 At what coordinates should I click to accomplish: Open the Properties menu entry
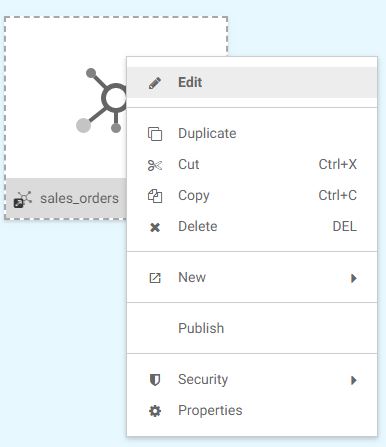[x=252, y=411]
